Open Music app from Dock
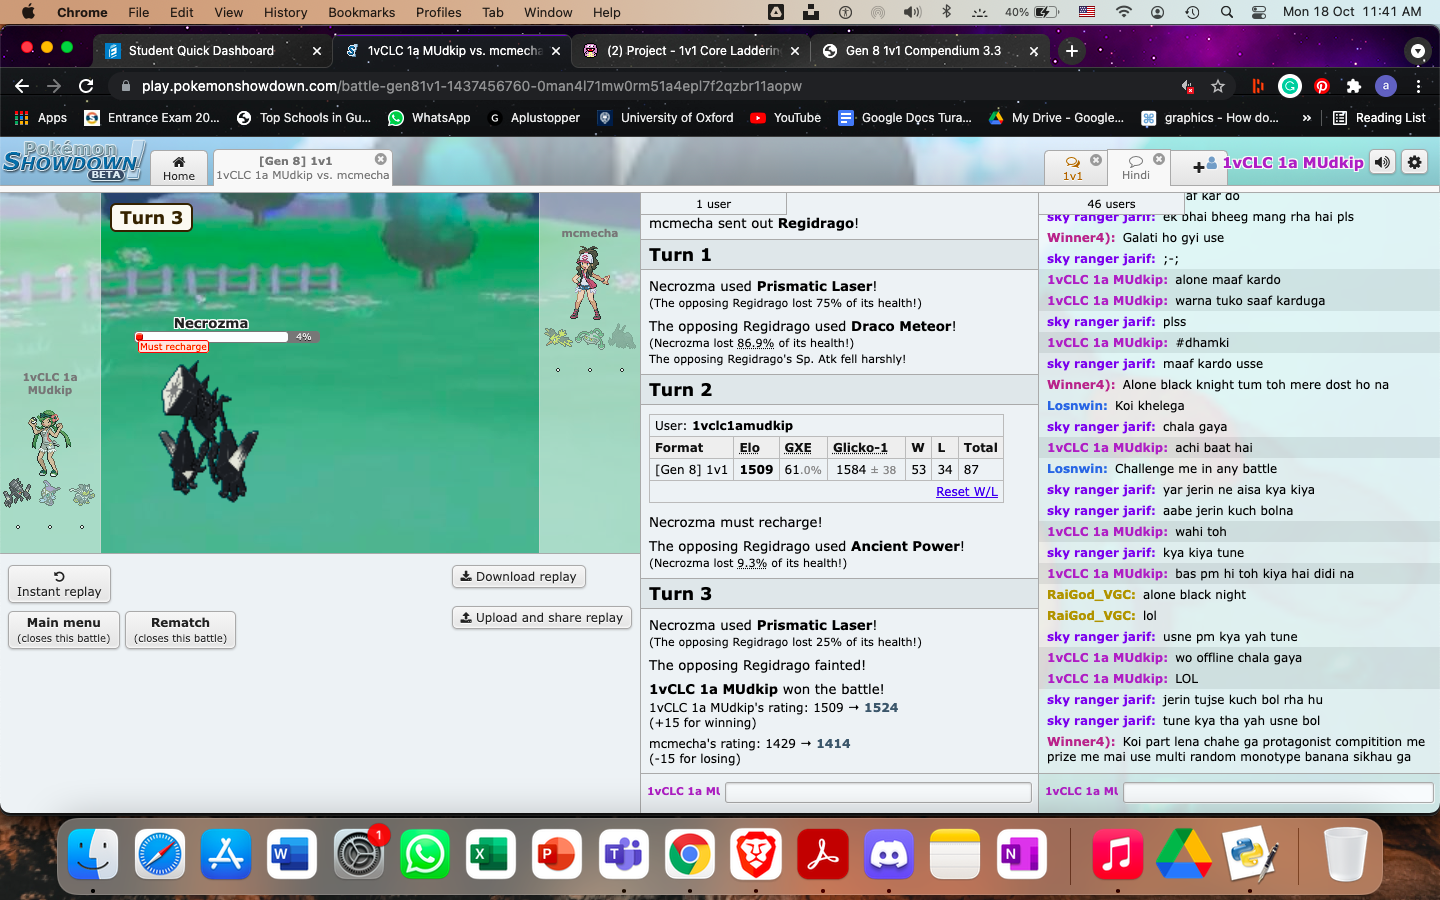 pyautogui.click(x=1117, y=855)
